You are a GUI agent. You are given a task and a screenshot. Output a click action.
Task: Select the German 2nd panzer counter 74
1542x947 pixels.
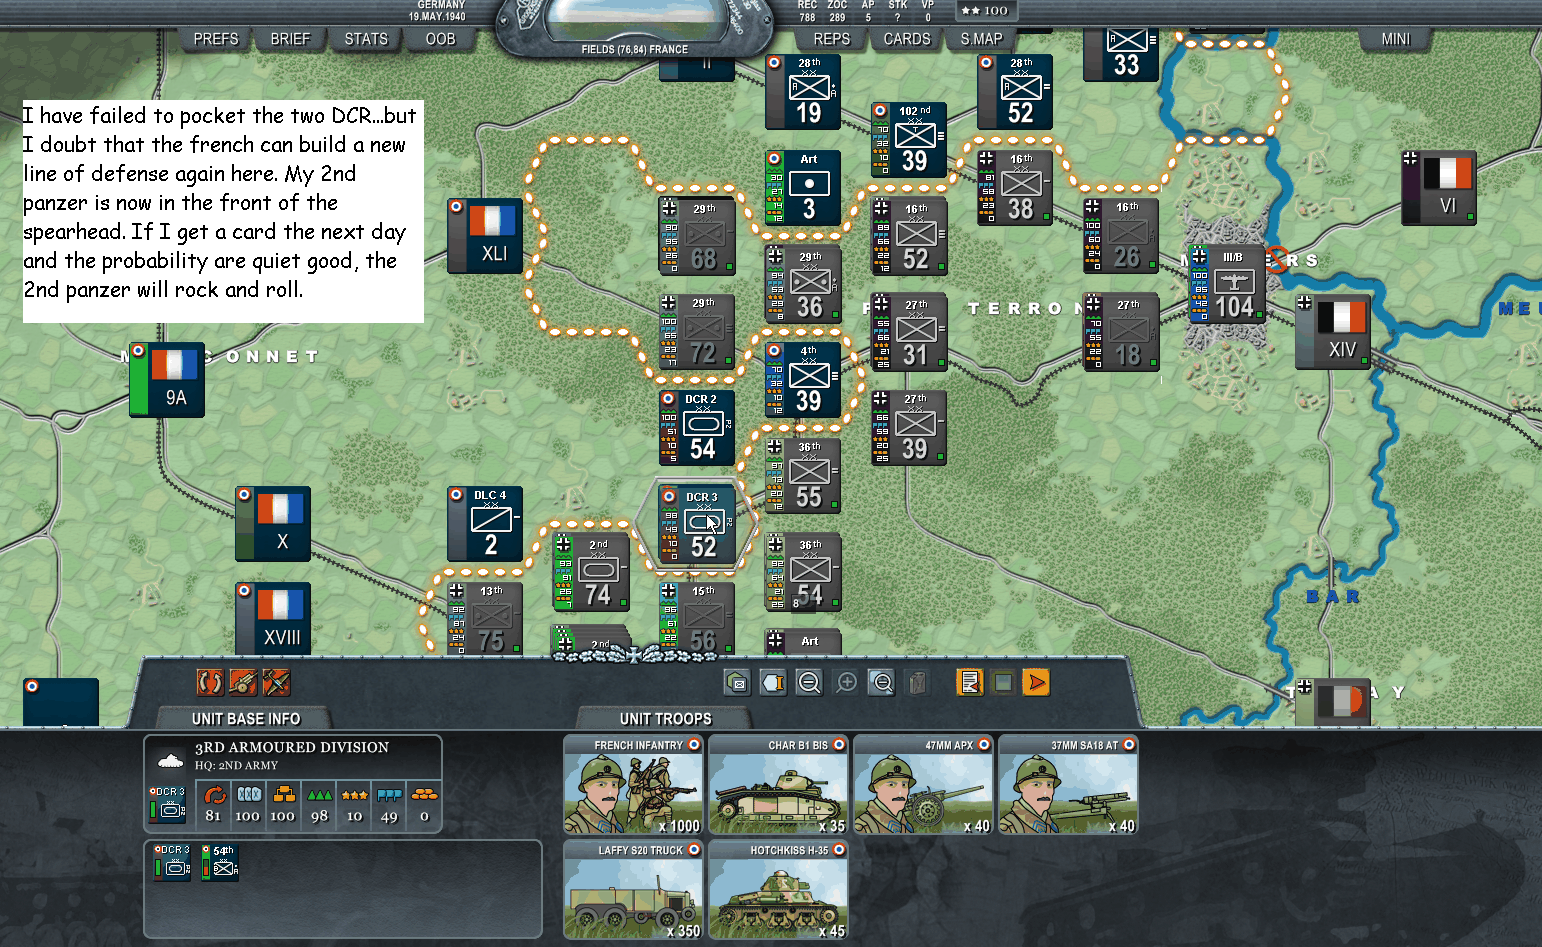(x=592, y=572)
